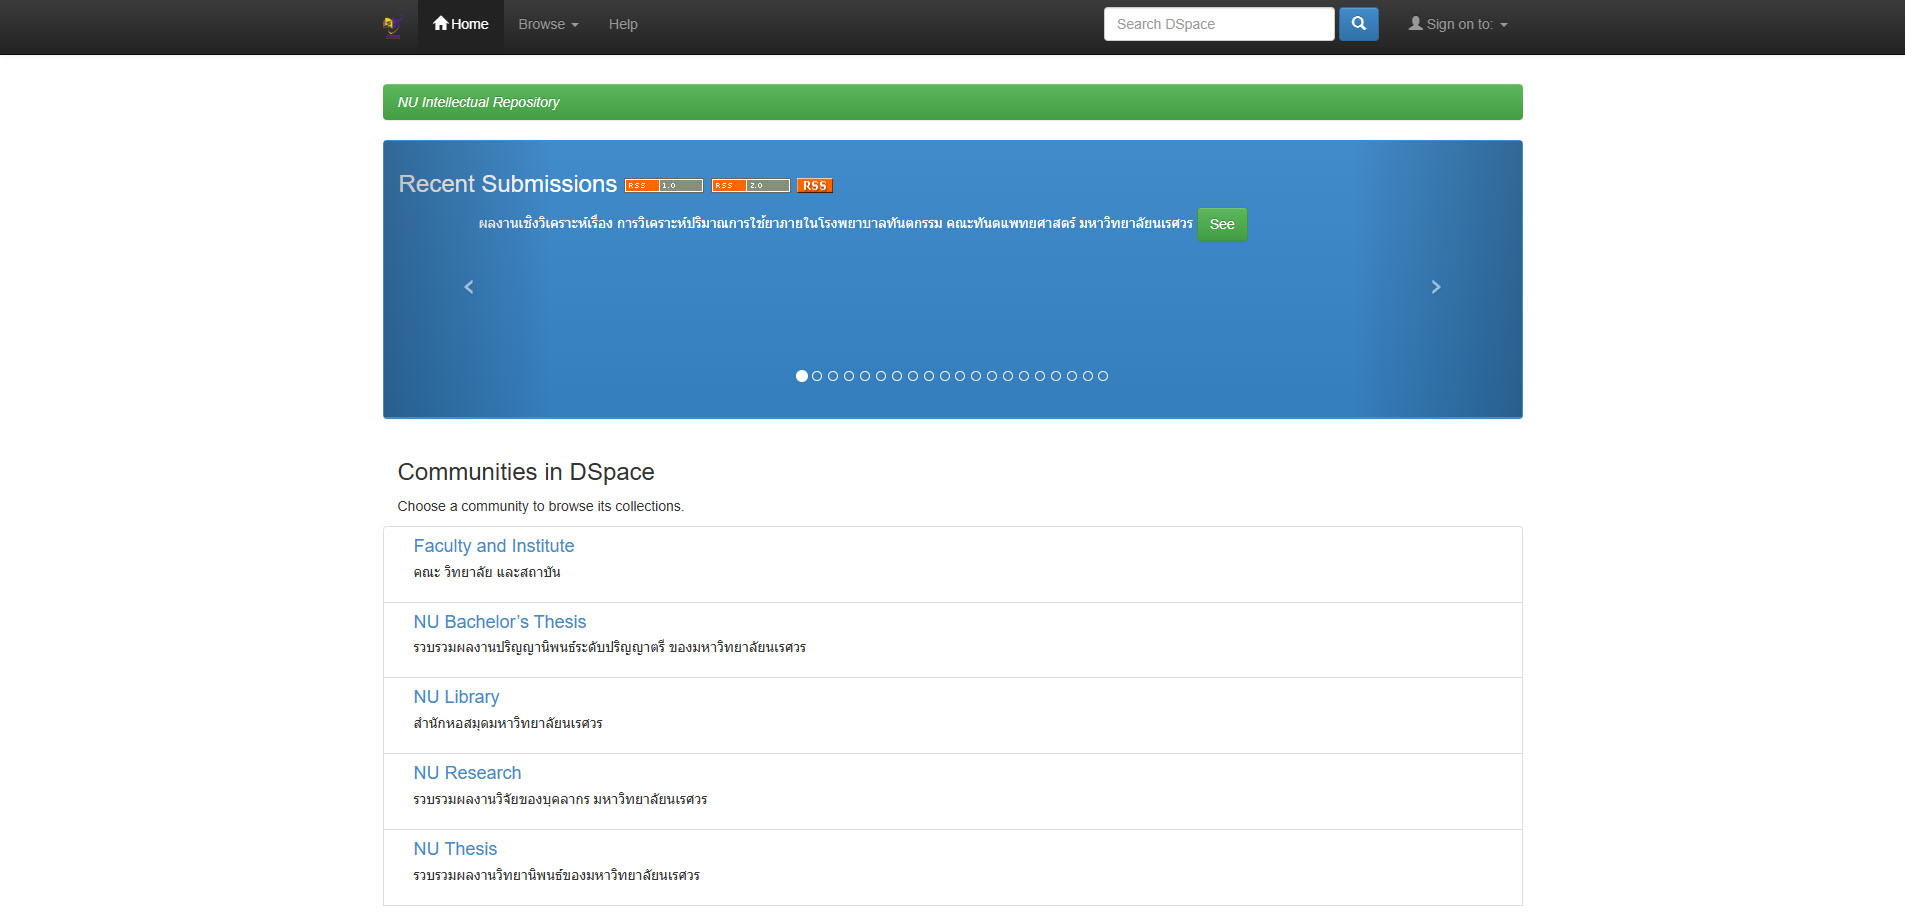Advance to next carousel slide arrow
1905x918 pixels.
coord(1436,287)
